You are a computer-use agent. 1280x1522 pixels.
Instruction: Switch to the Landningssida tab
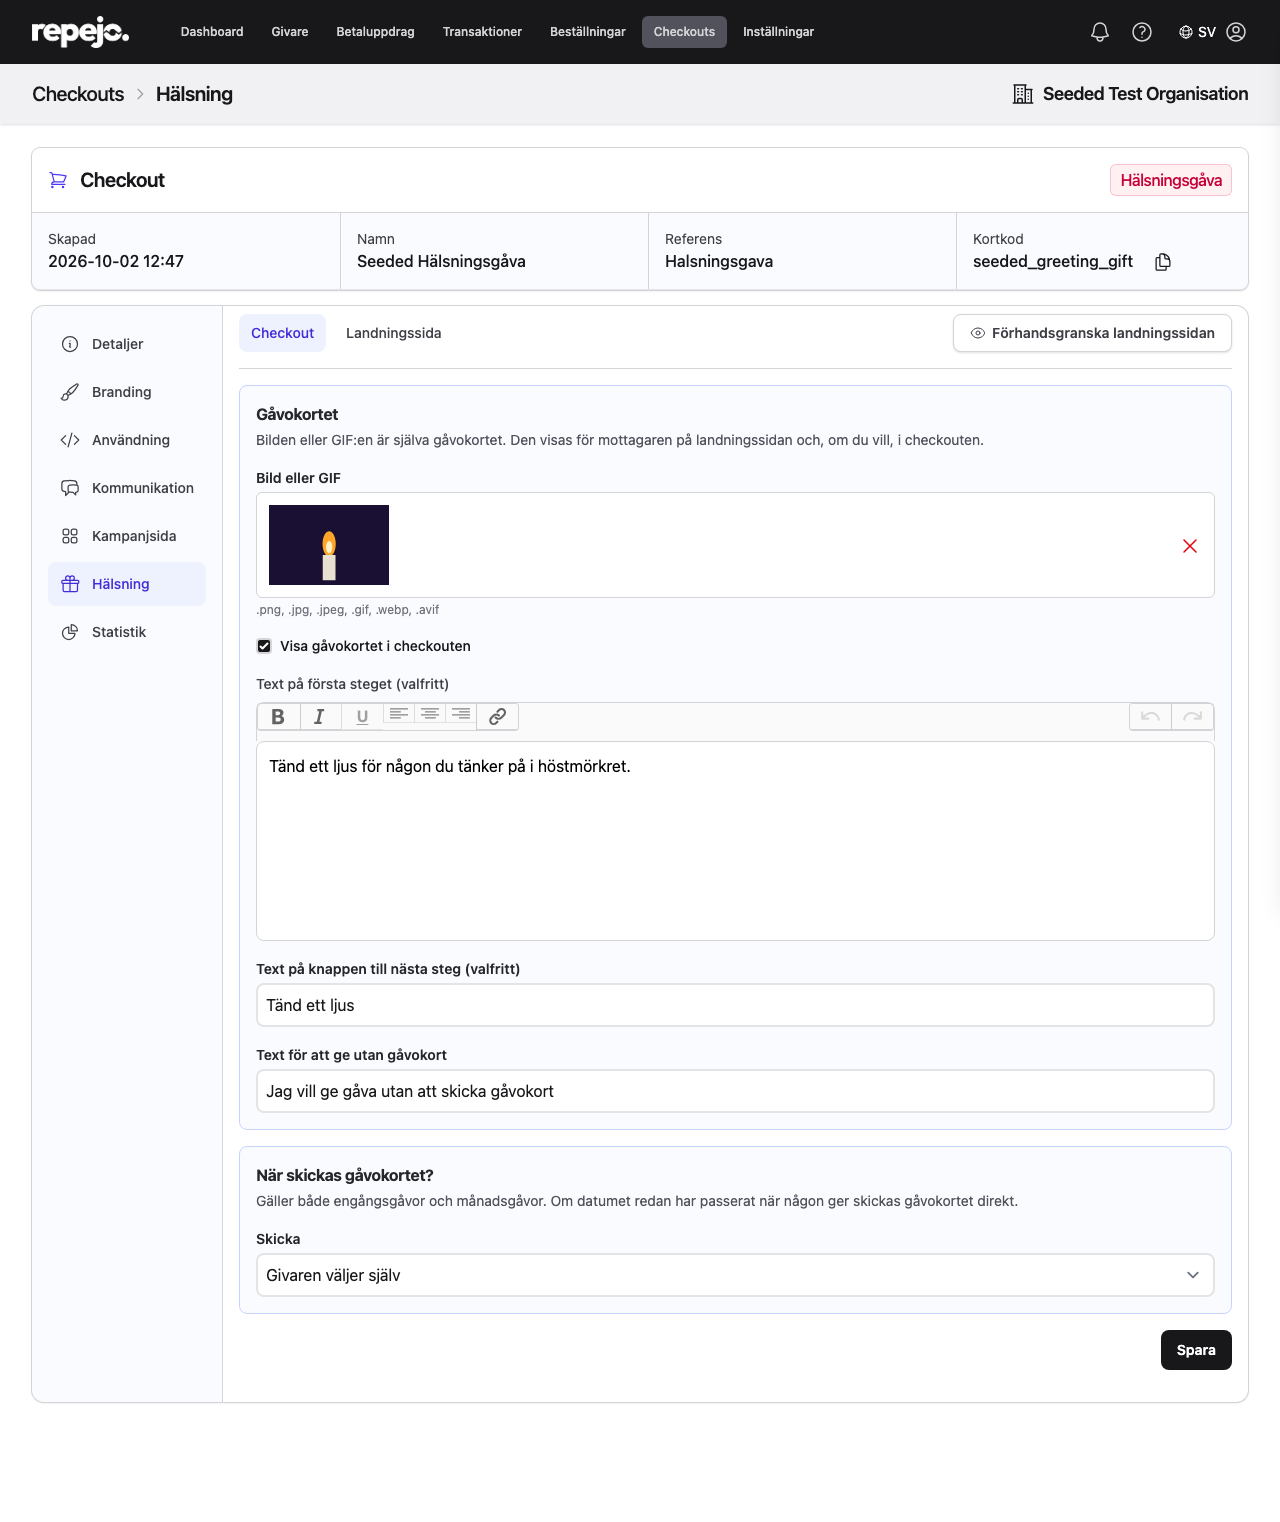click(x=394, y=333)
